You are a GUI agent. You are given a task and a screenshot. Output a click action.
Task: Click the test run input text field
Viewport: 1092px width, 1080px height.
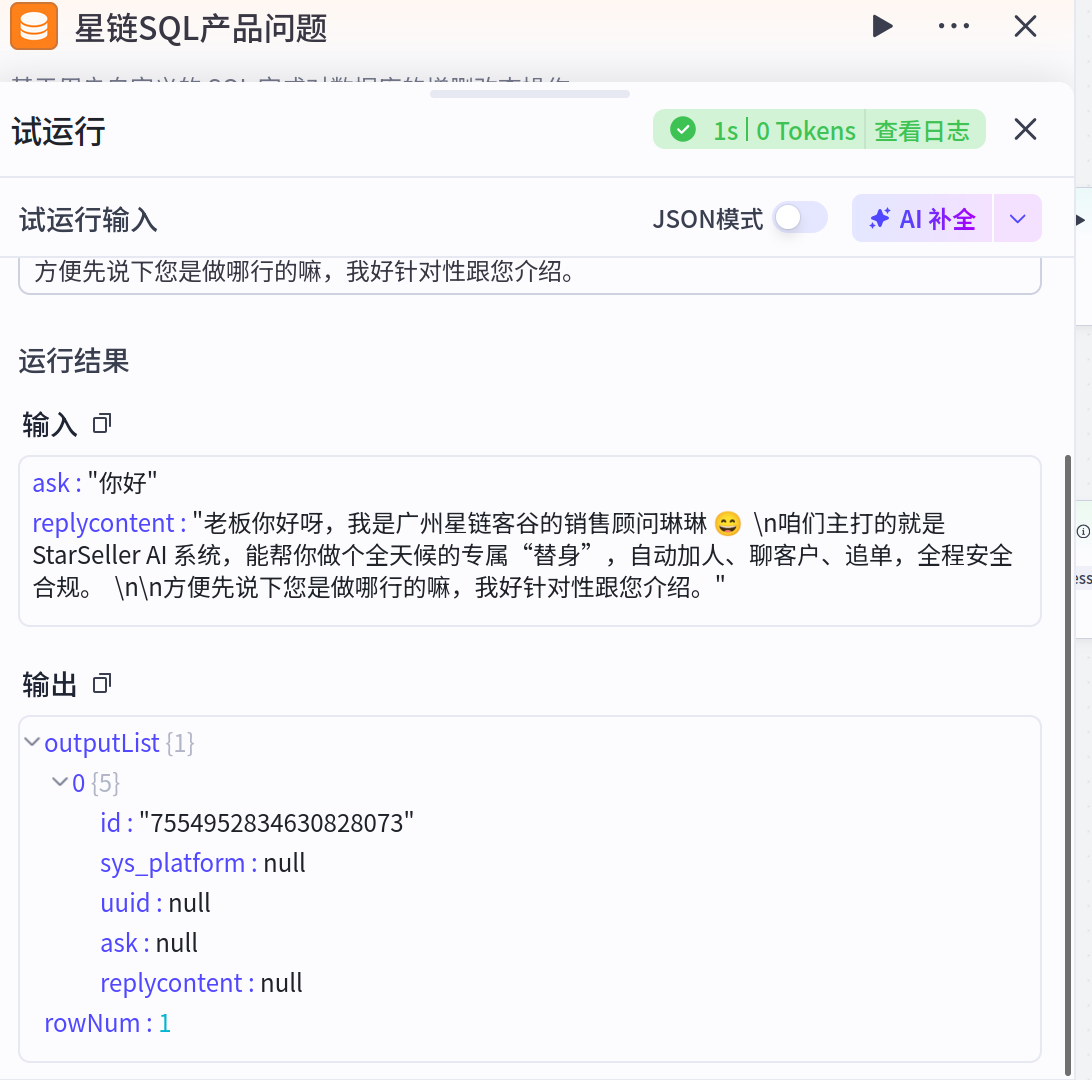[x=529, y=273]
